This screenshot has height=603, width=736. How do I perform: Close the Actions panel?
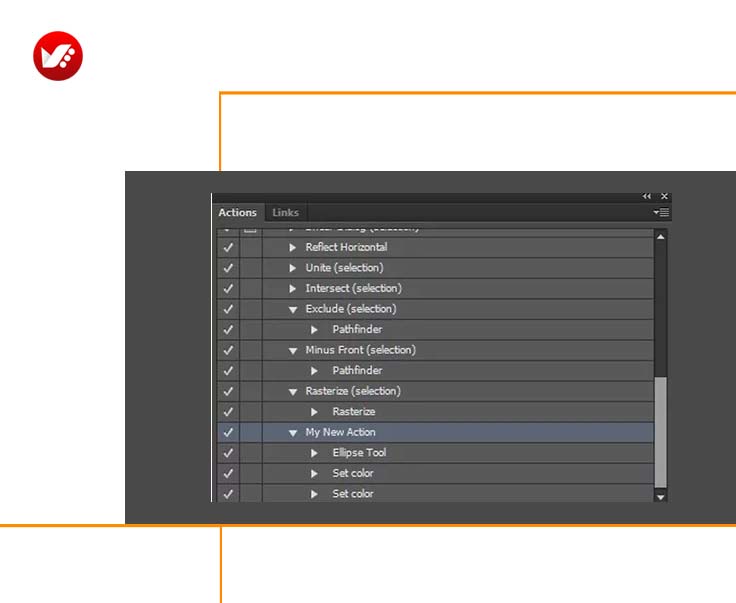point(664,196)
